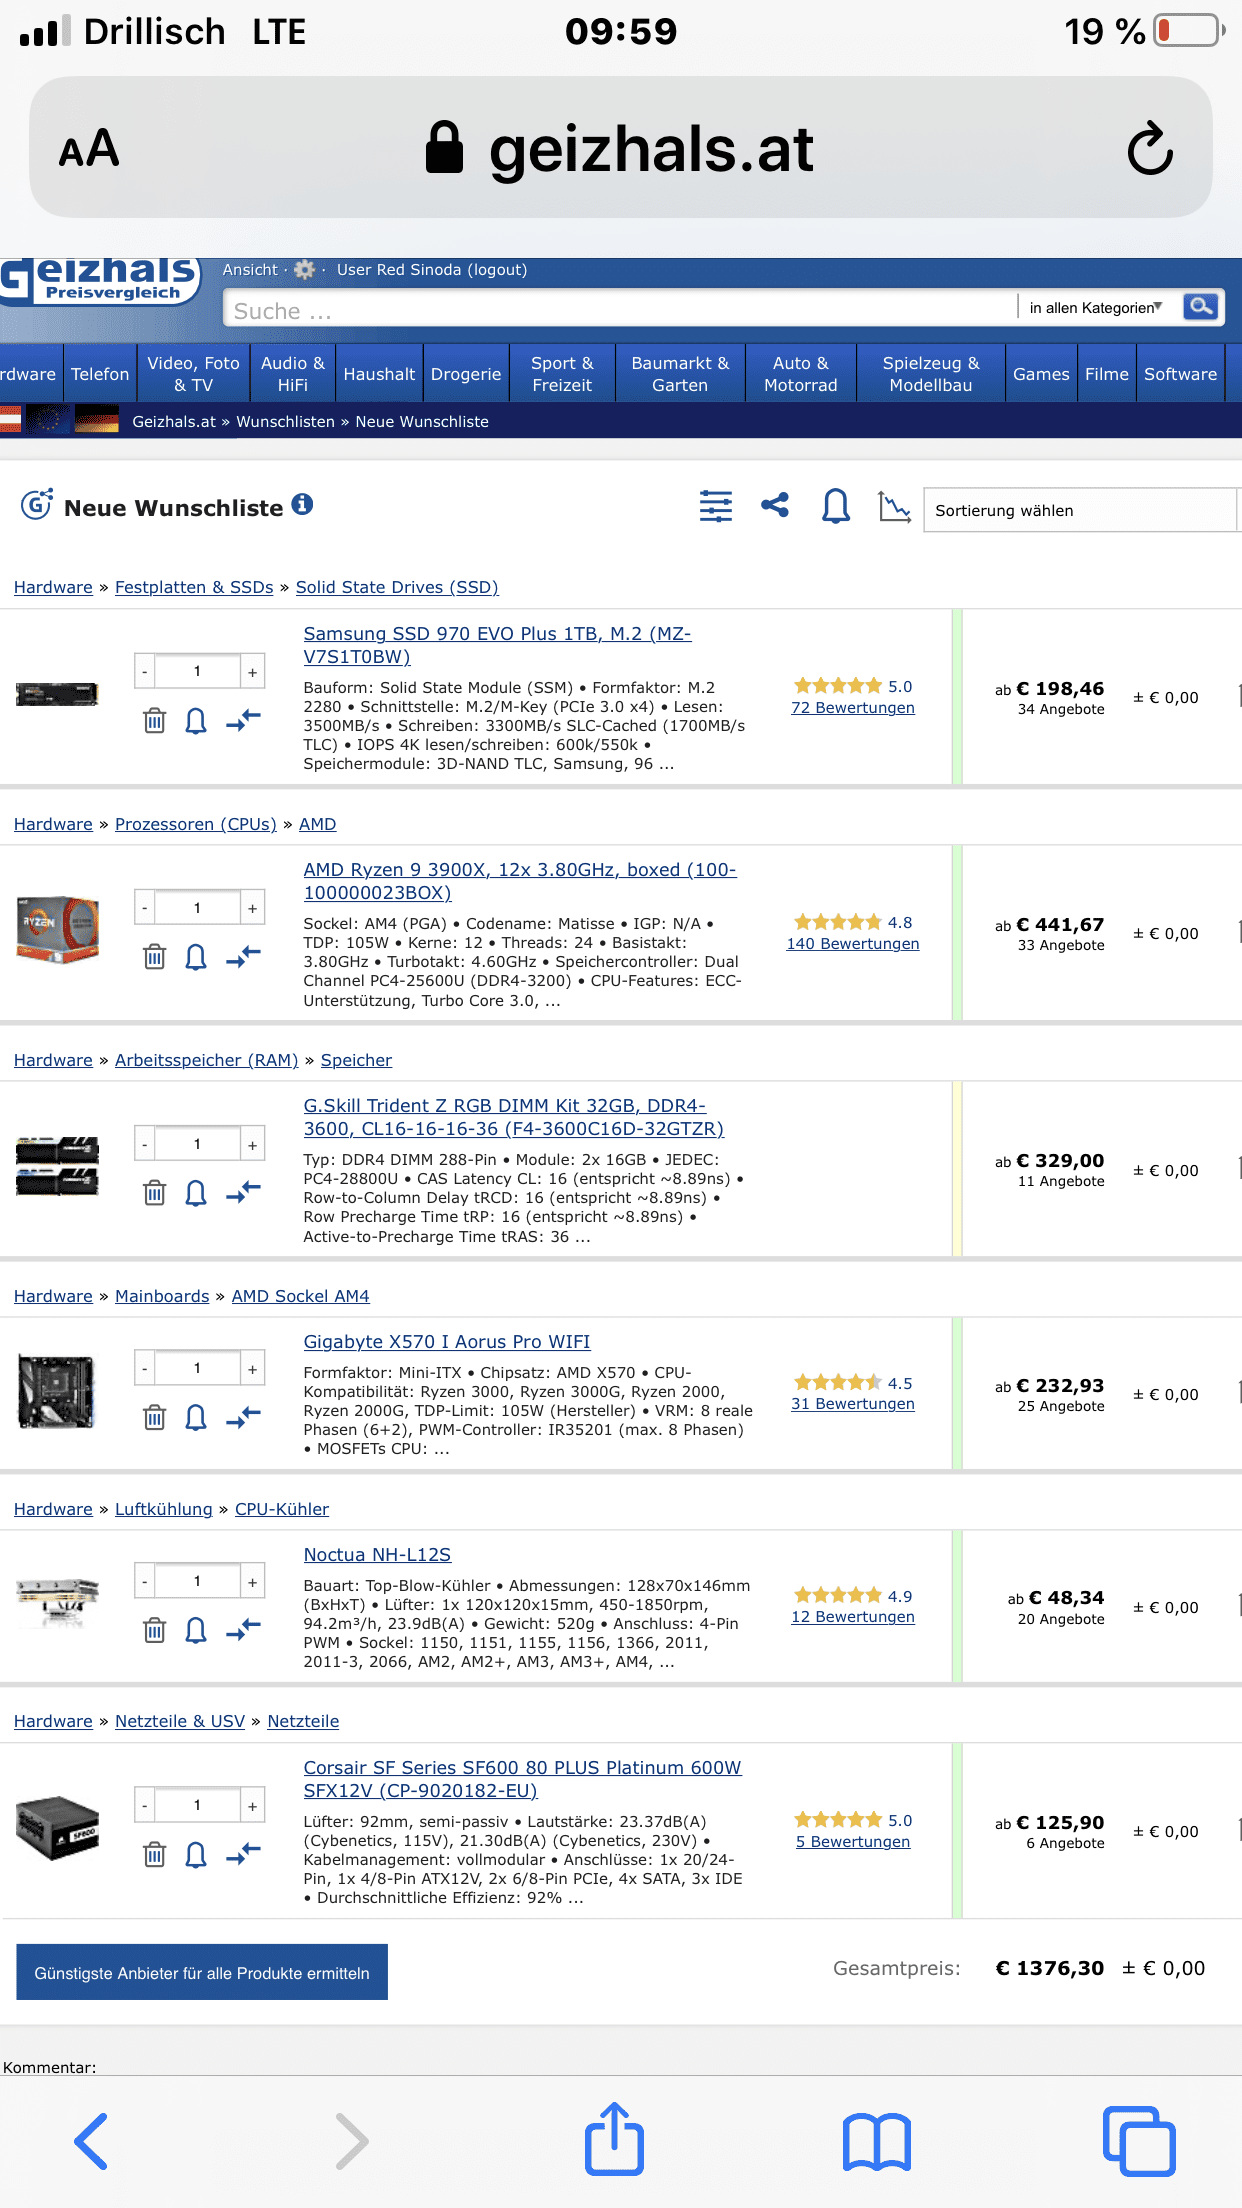Set price alert for Ryzen 9 3900X
The width and height of the screenshot is (1242, 2208).
(196, 957)
